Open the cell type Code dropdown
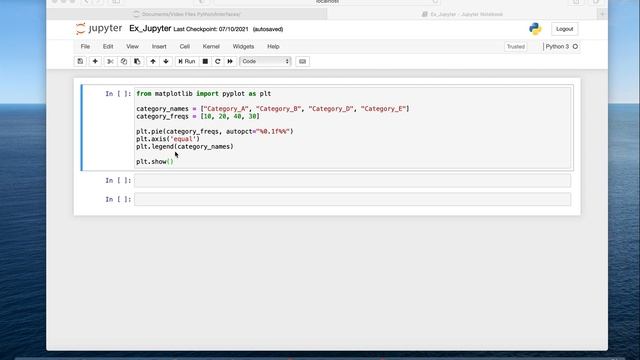 point(265,61)
